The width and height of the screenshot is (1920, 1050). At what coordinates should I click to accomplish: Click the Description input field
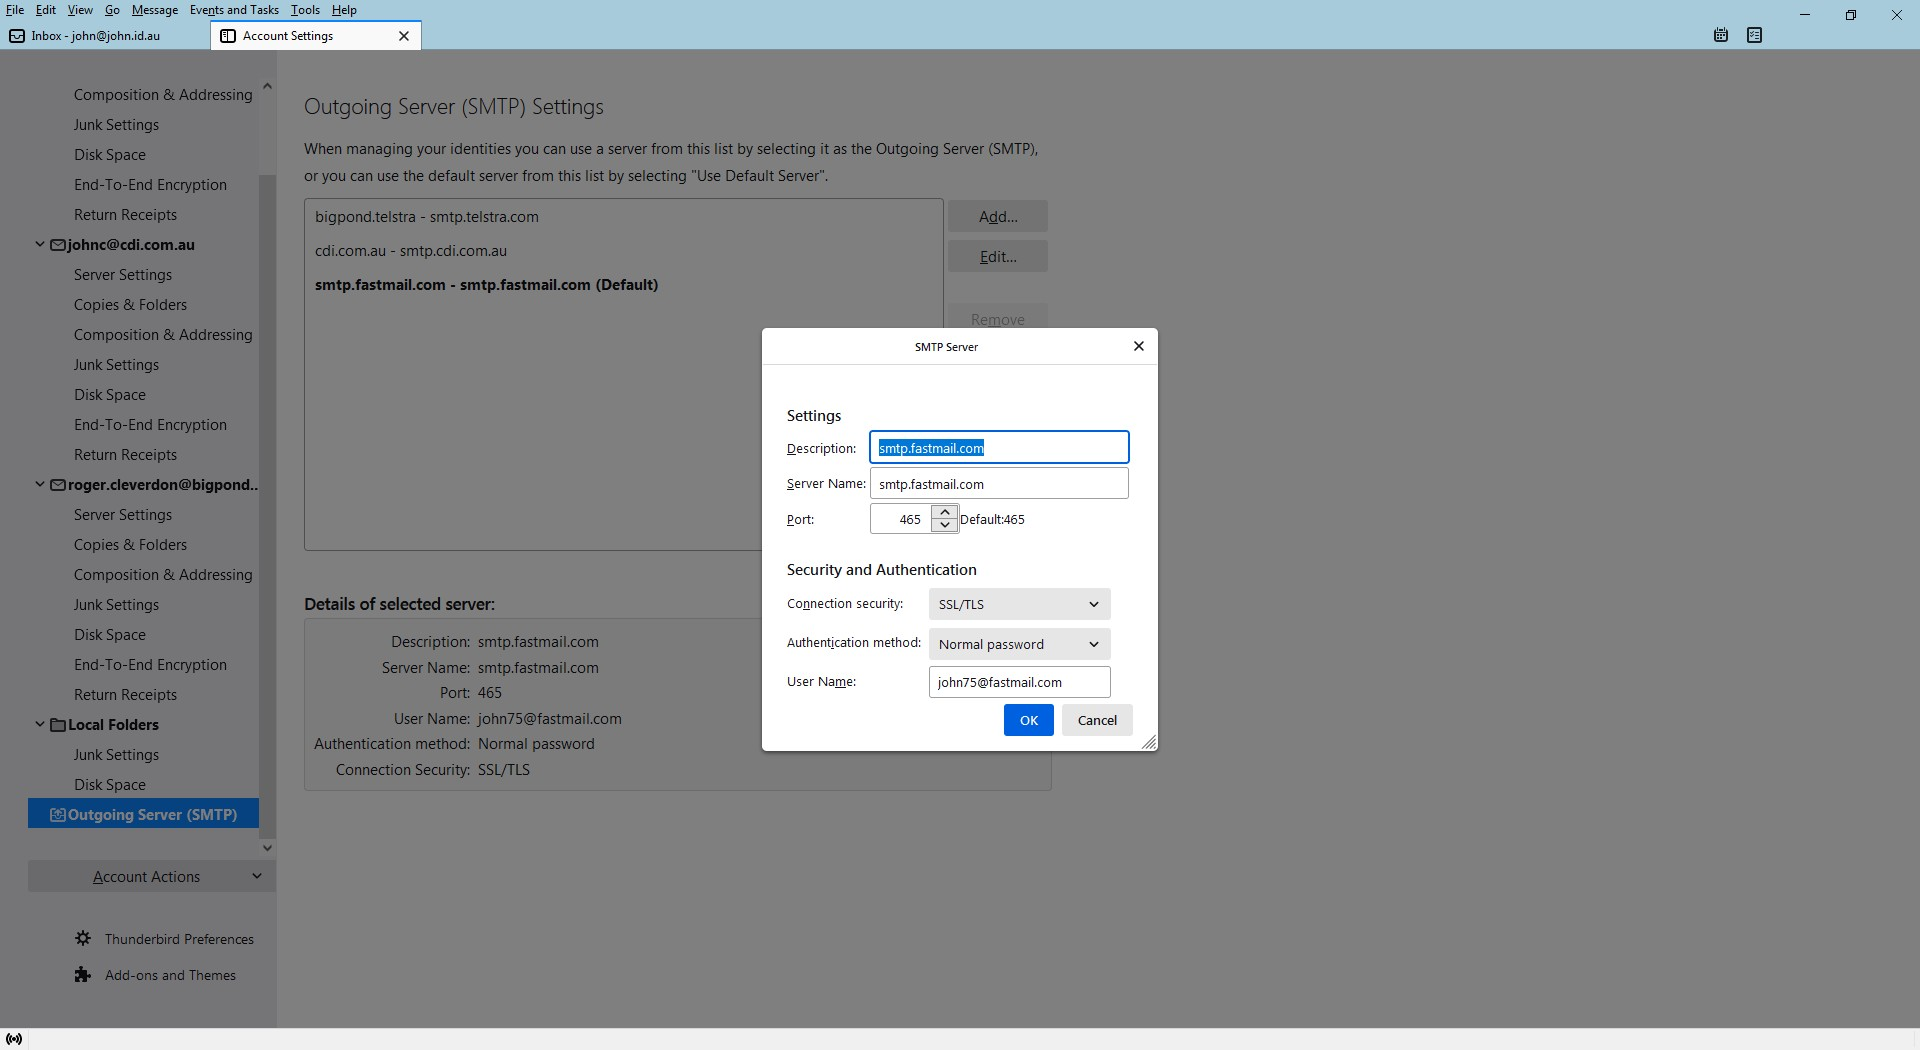point(999,447)
